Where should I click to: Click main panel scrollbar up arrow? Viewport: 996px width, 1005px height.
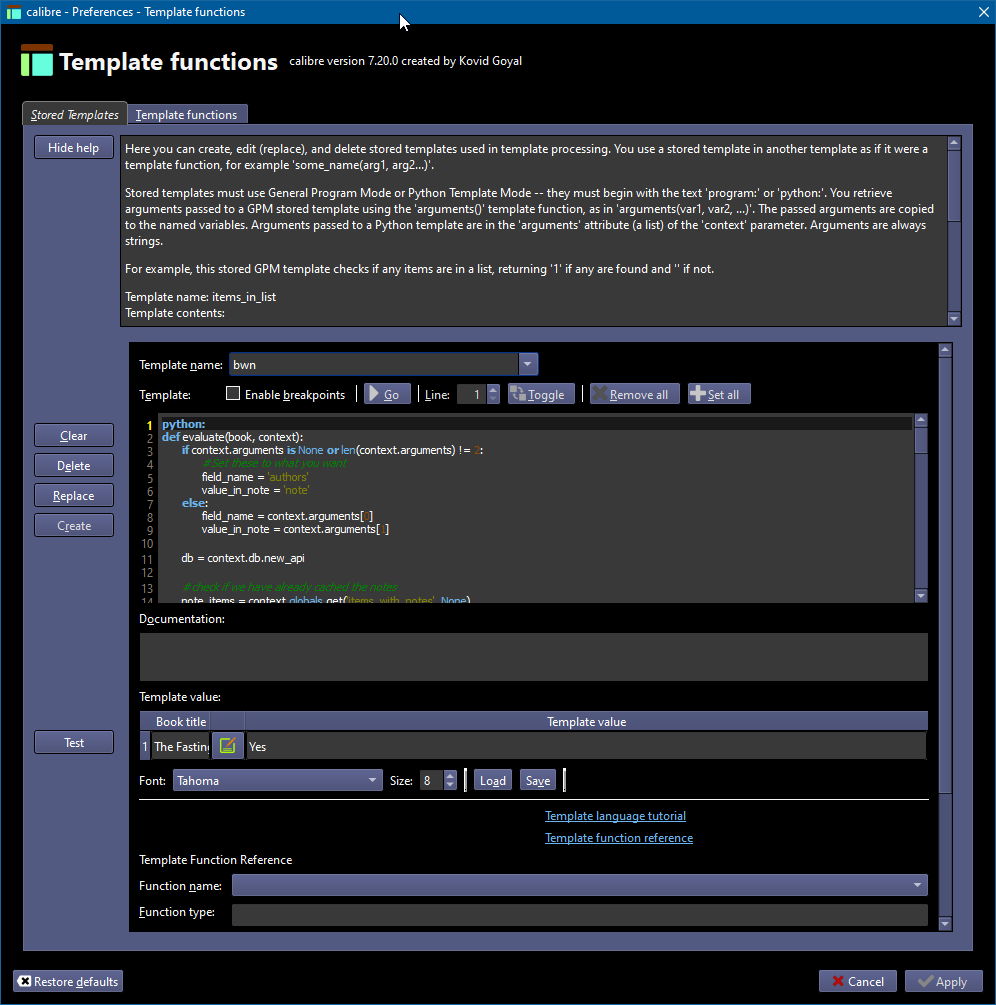(945, 349)
